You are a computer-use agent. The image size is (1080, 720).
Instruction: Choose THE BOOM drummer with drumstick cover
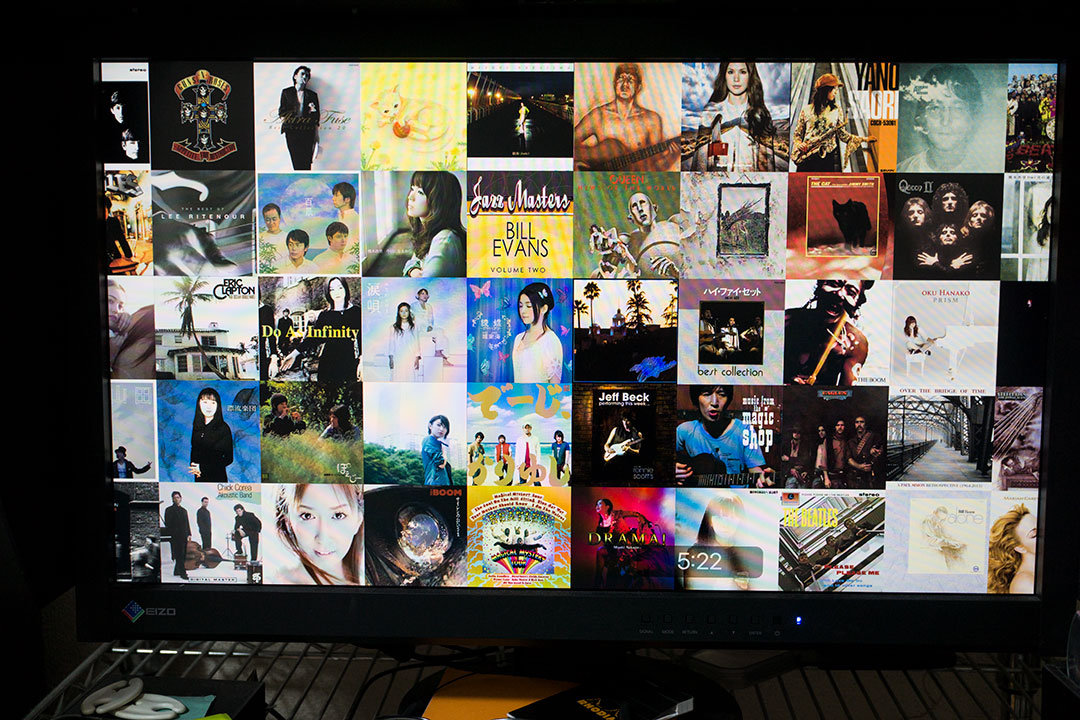[x=838, y=333]
